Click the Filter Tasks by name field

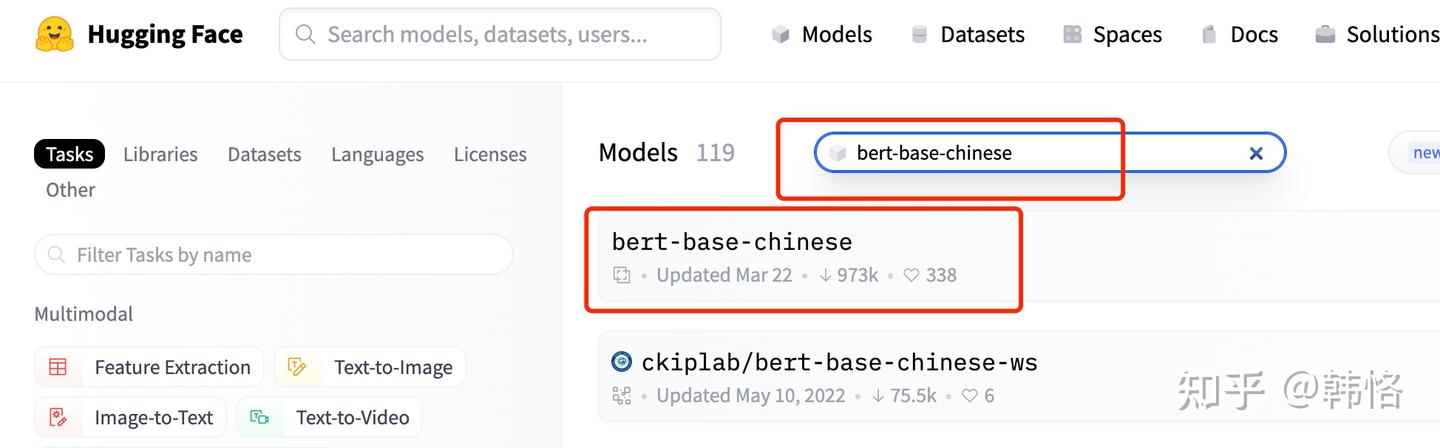[x=274, y=255]
